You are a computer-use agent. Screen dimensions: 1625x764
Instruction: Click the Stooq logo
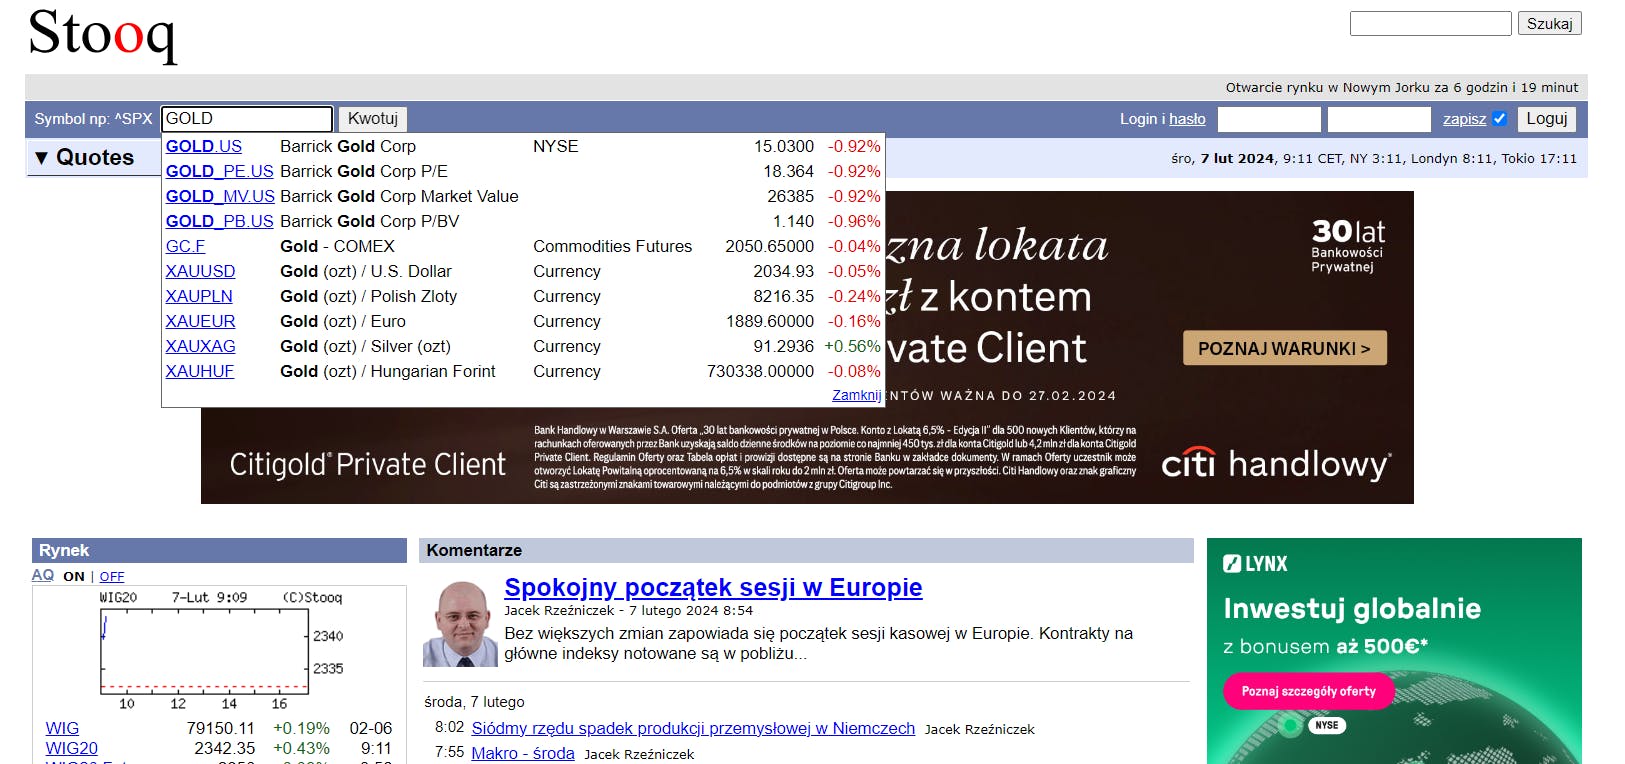coord(102,36)
